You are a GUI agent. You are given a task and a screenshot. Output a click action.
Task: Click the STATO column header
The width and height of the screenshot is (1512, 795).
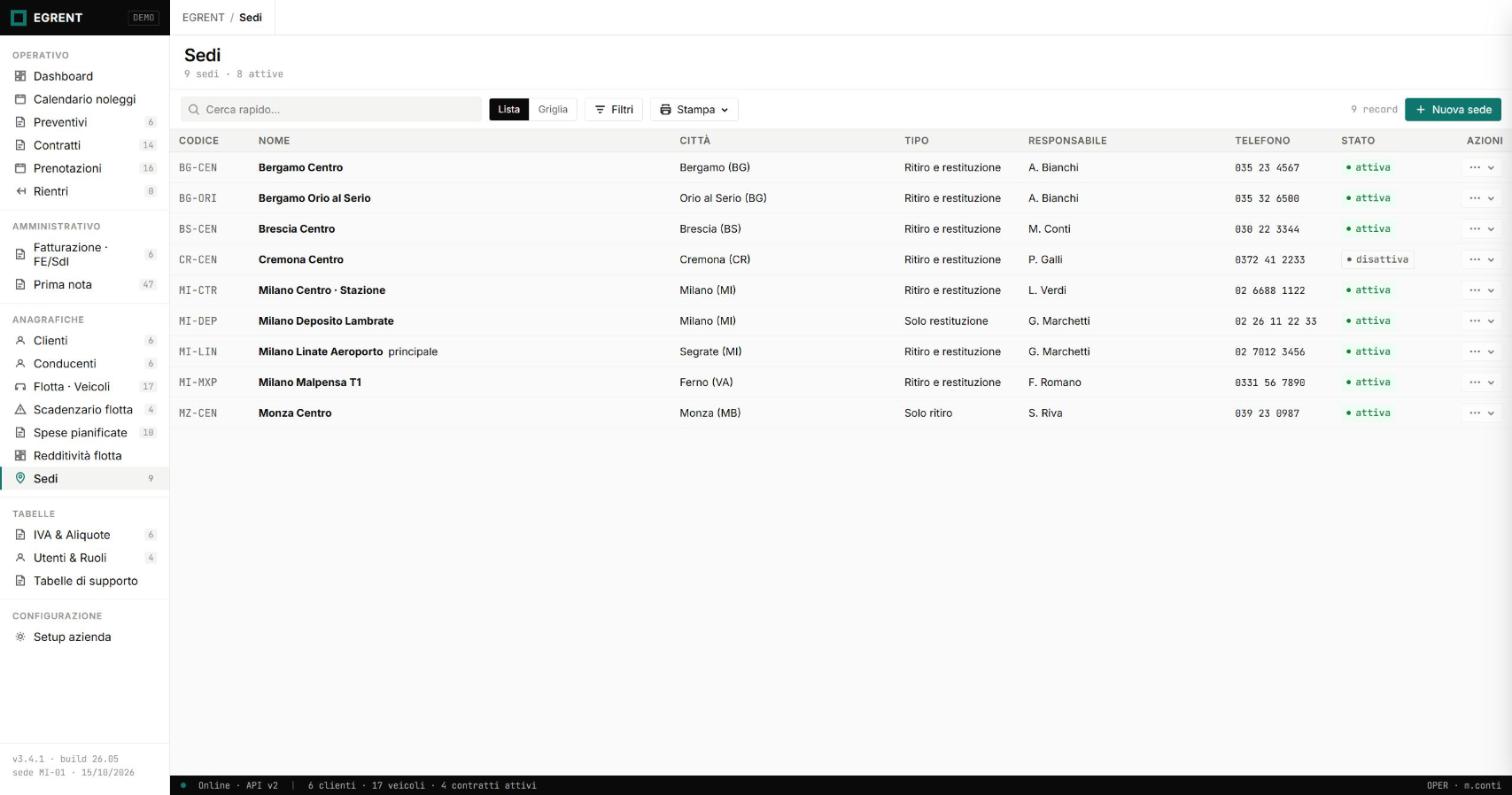[x=1358, y=141]
